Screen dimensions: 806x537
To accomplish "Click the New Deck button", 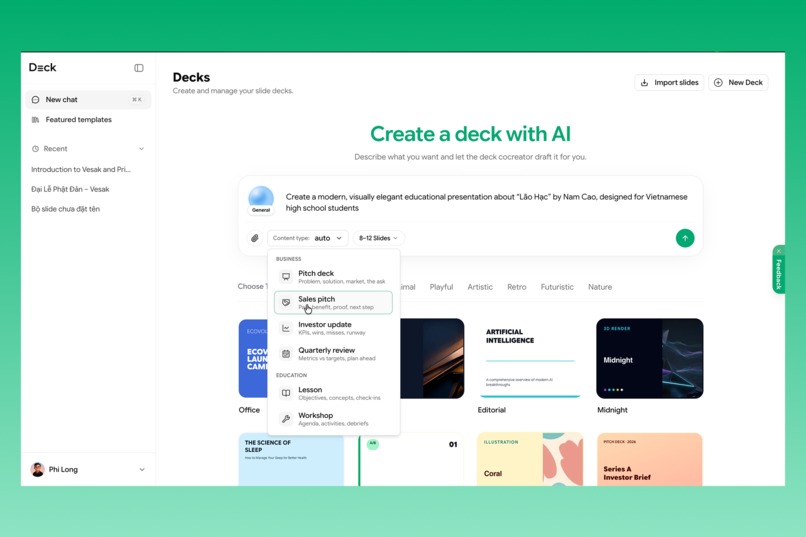I will click(738, 83).
